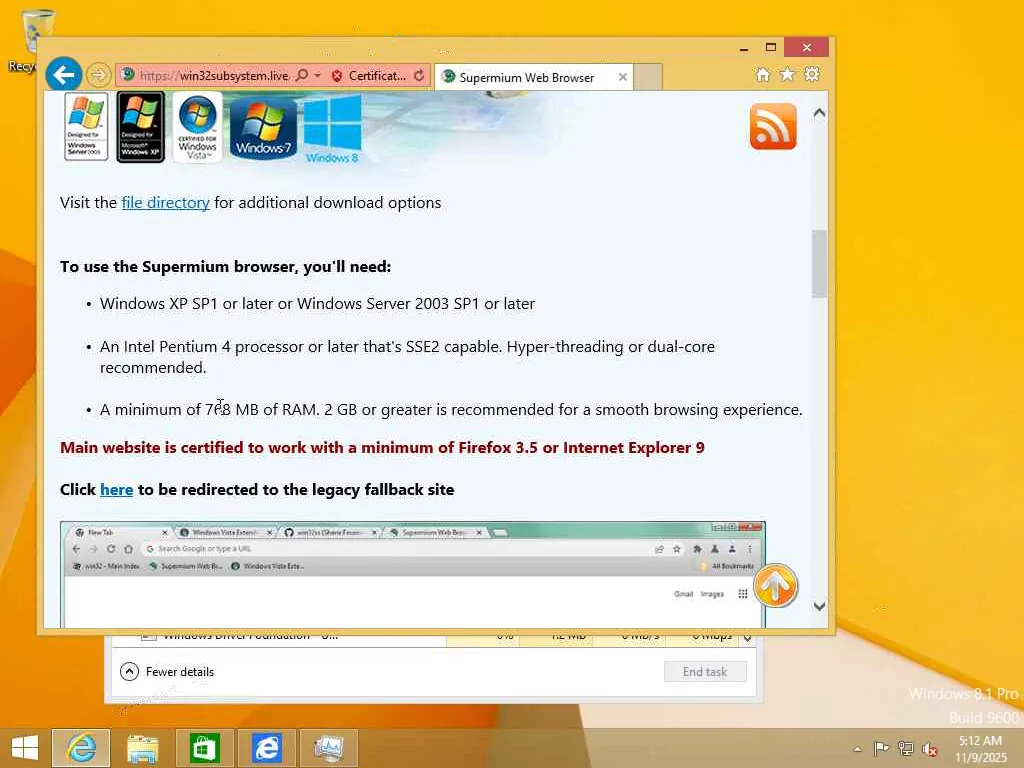This screenshot has height=768, width=1024.
Task: Click the Certificate error badge
Action: coord(368,76)
